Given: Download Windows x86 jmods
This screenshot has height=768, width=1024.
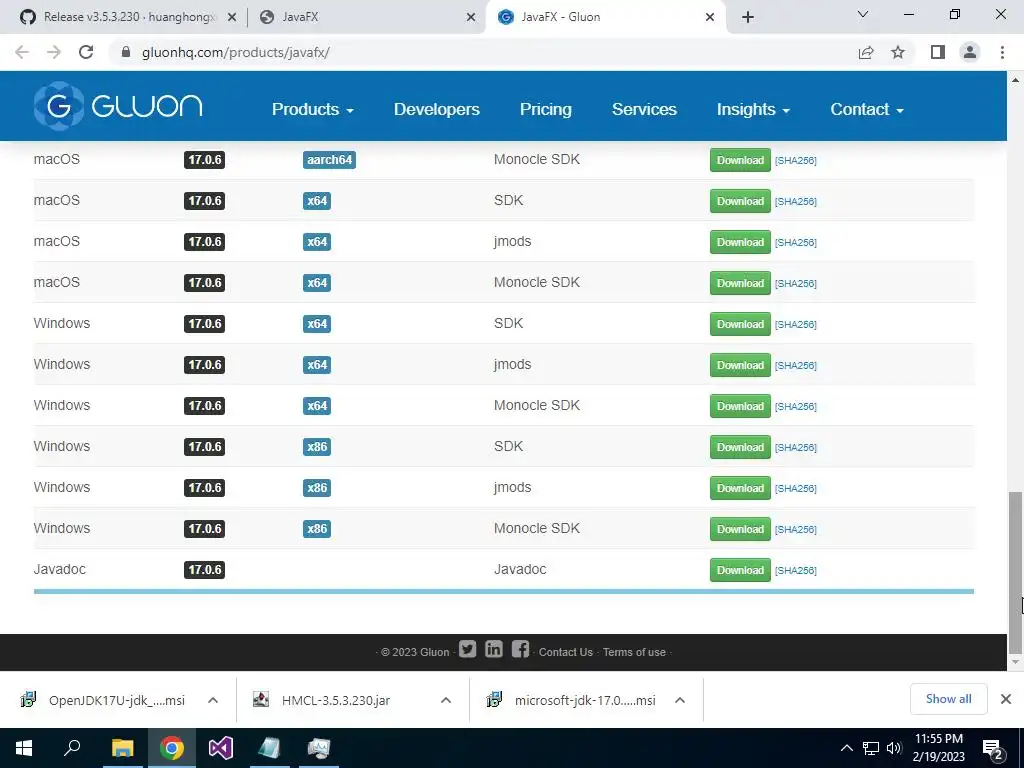Looking at the screenshot, I should pos(740,488).
